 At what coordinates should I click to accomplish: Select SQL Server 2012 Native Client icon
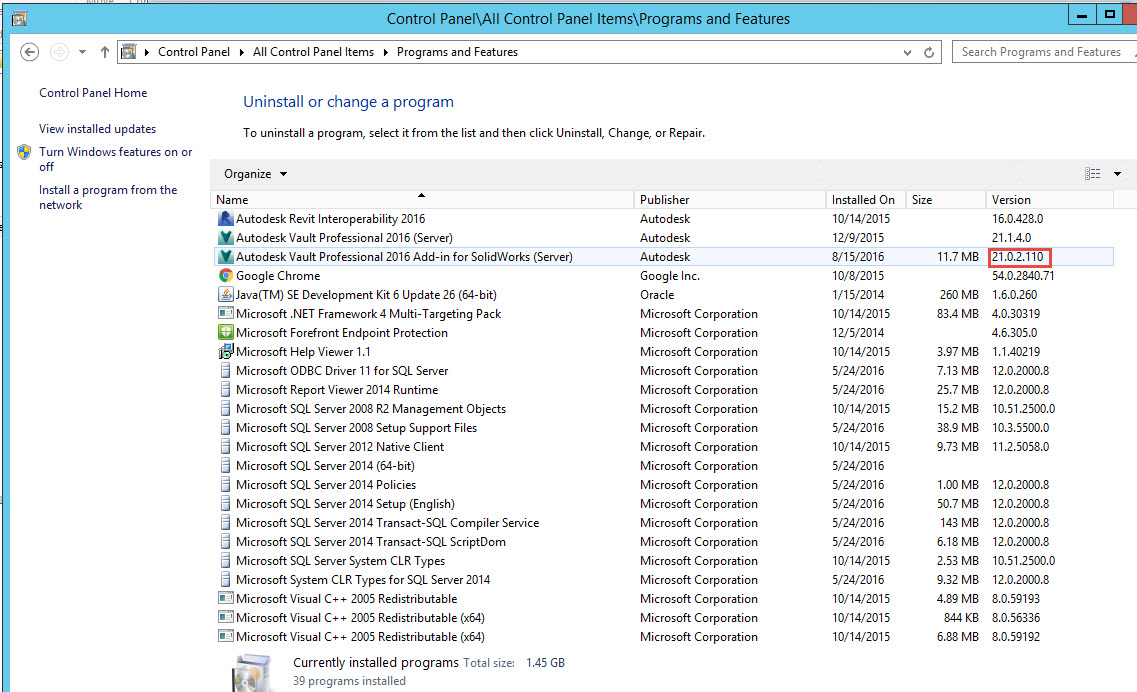pyautogui.click(x=226, y=446)
